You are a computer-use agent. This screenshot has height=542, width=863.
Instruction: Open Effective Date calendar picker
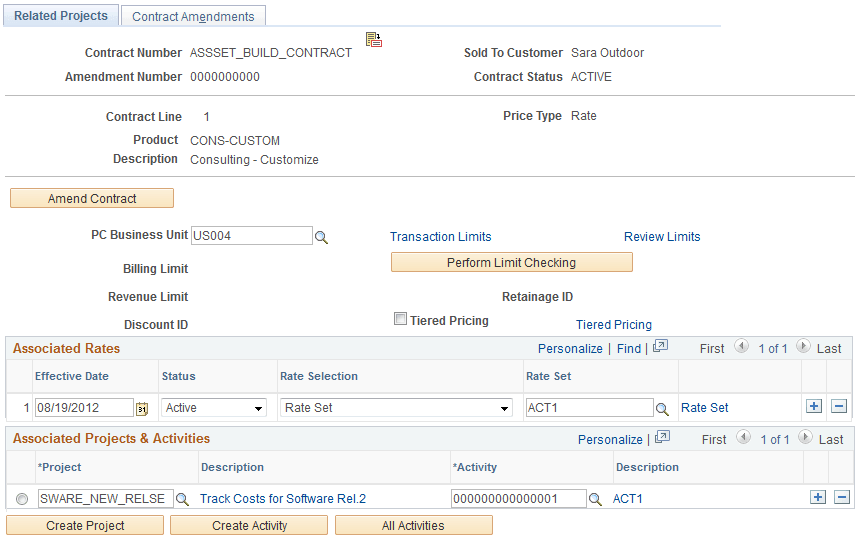pyautogui.click(x=142, y=408)
